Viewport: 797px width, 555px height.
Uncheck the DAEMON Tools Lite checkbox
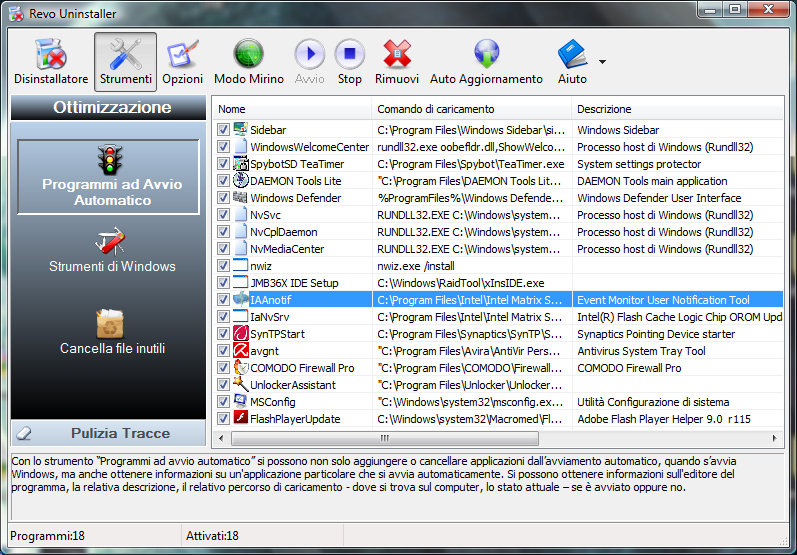[223, 181]
